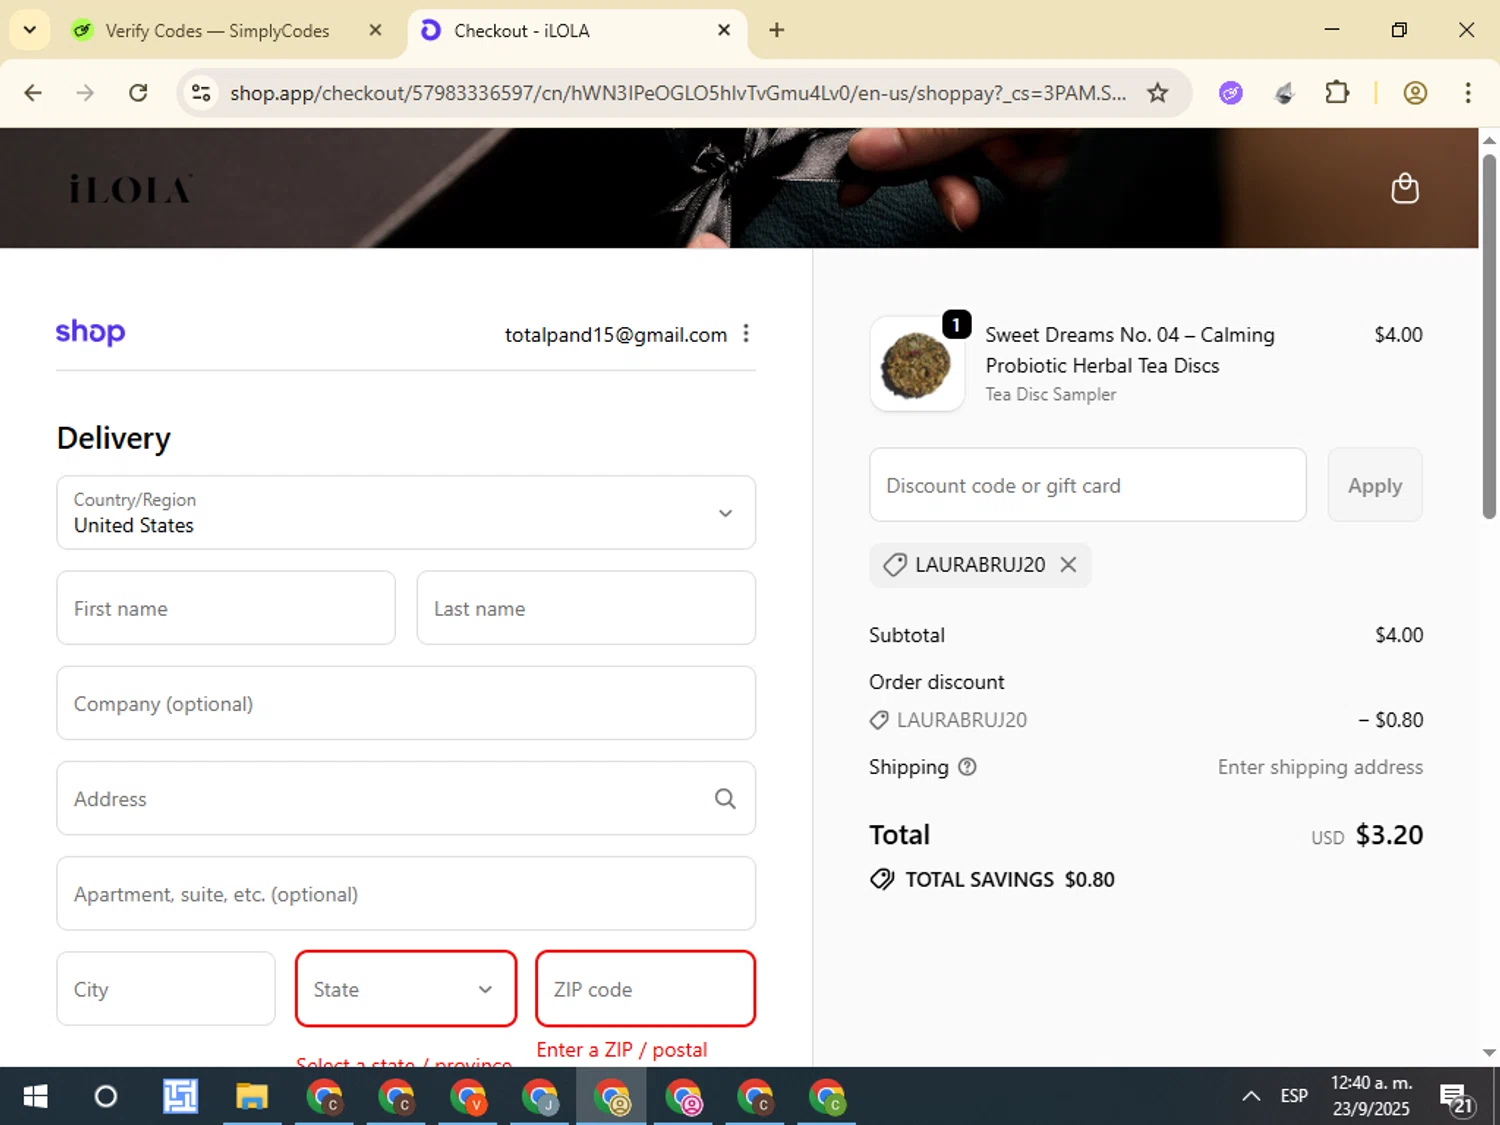
Task: Expand the Country/Region dropdown
Action: click(406, 512)
